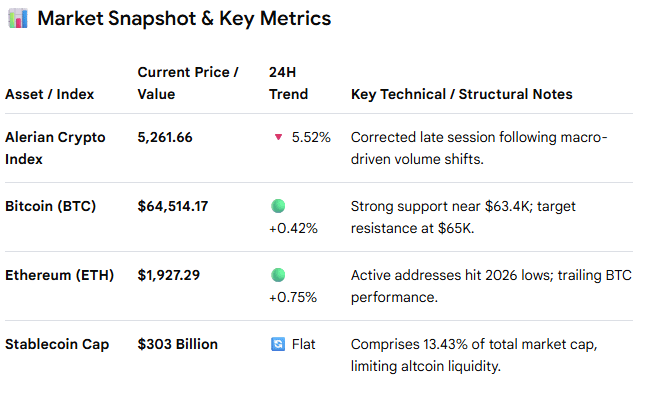Image resolution: width=646 pixels, height=397 pixels.
Task: Click the note about strong support near $63.4K
Action: pos(463,217)
